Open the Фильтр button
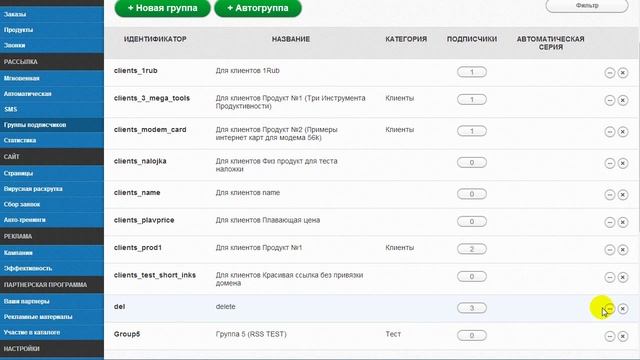The width and height of the screenshot is (640, 360). click(587, 6)
